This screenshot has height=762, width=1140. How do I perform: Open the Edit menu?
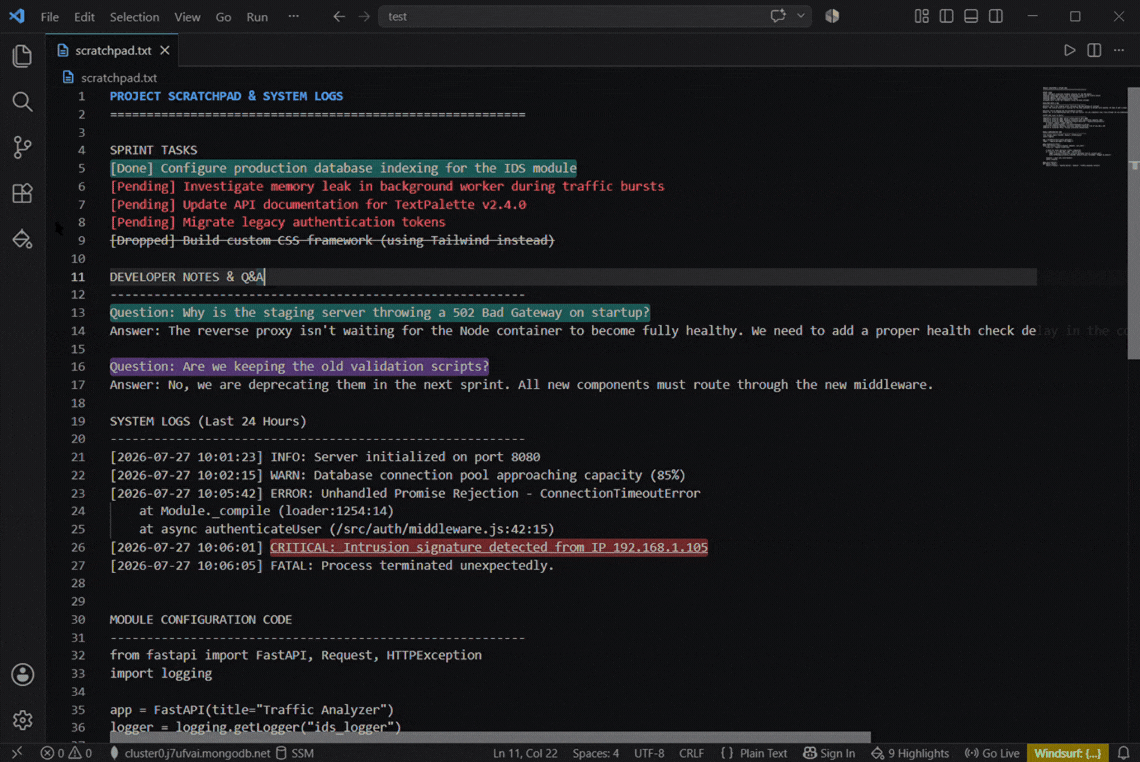coord(84,17)
